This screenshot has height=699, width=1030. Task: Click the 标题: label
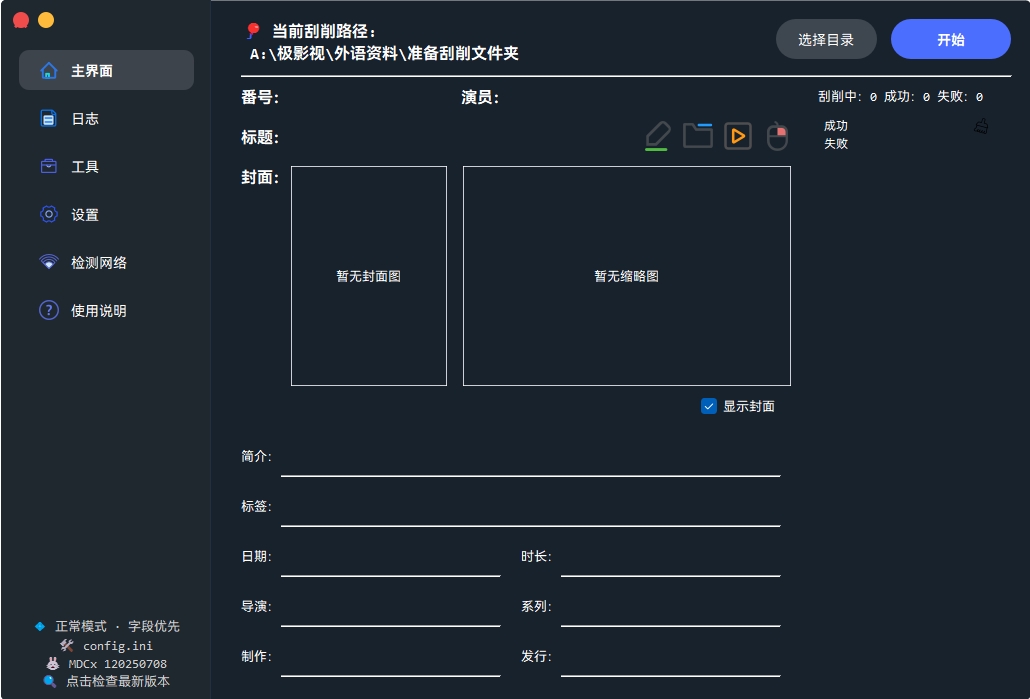pyautogui.click(x=260, y=138)
